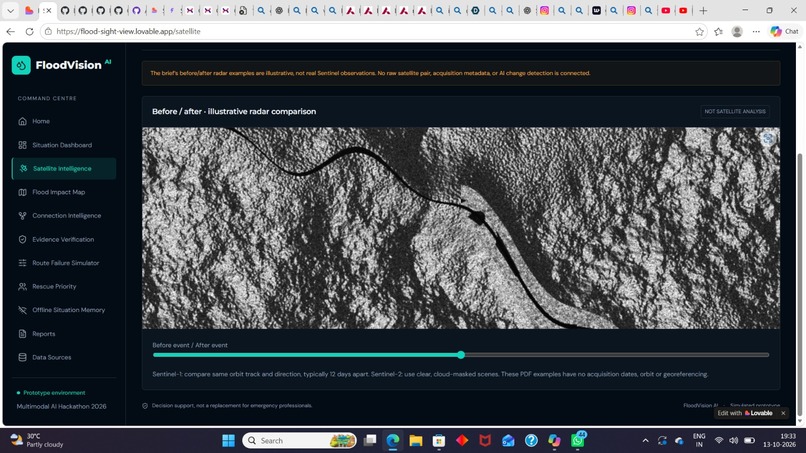The width and height of the screenshot is (806, 453).
Task: Click the NOT SATELLITE ANALYSIS badge
Action: (x=735, y=112)
